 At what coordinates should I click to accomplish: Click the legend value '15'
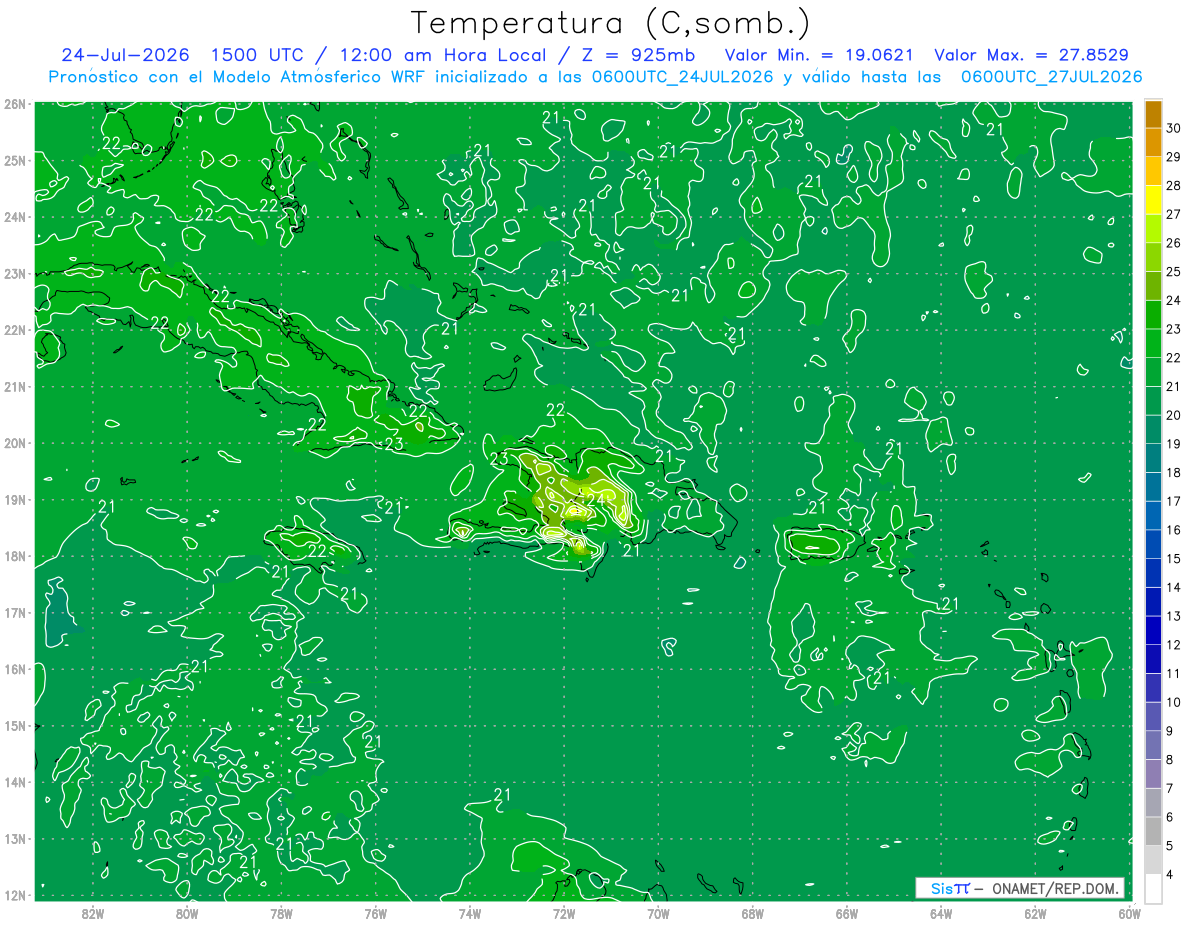pos(1173,558)
